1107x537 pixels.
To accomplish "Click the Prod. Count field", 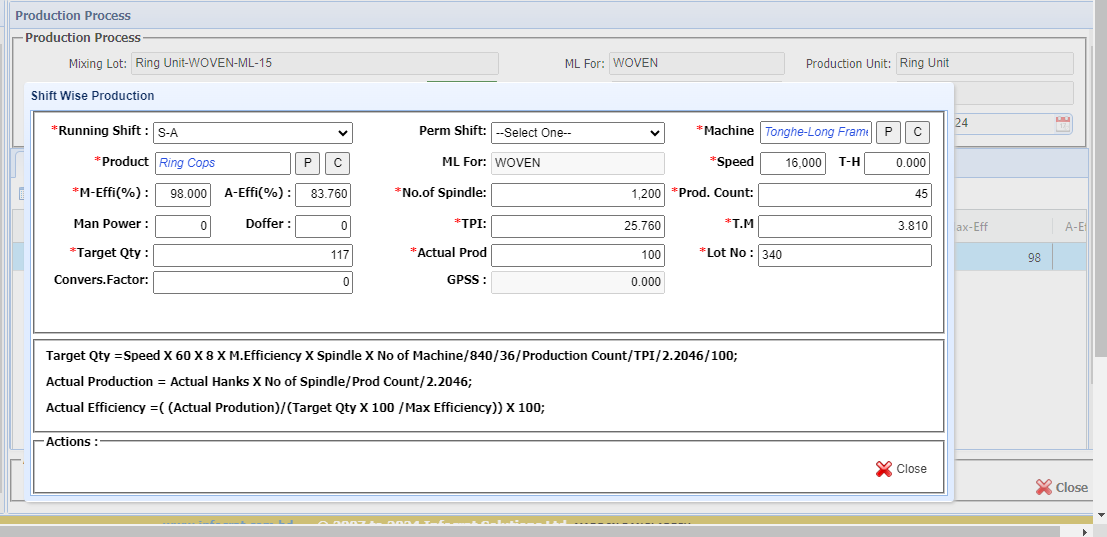I will (x=845, y=195).
